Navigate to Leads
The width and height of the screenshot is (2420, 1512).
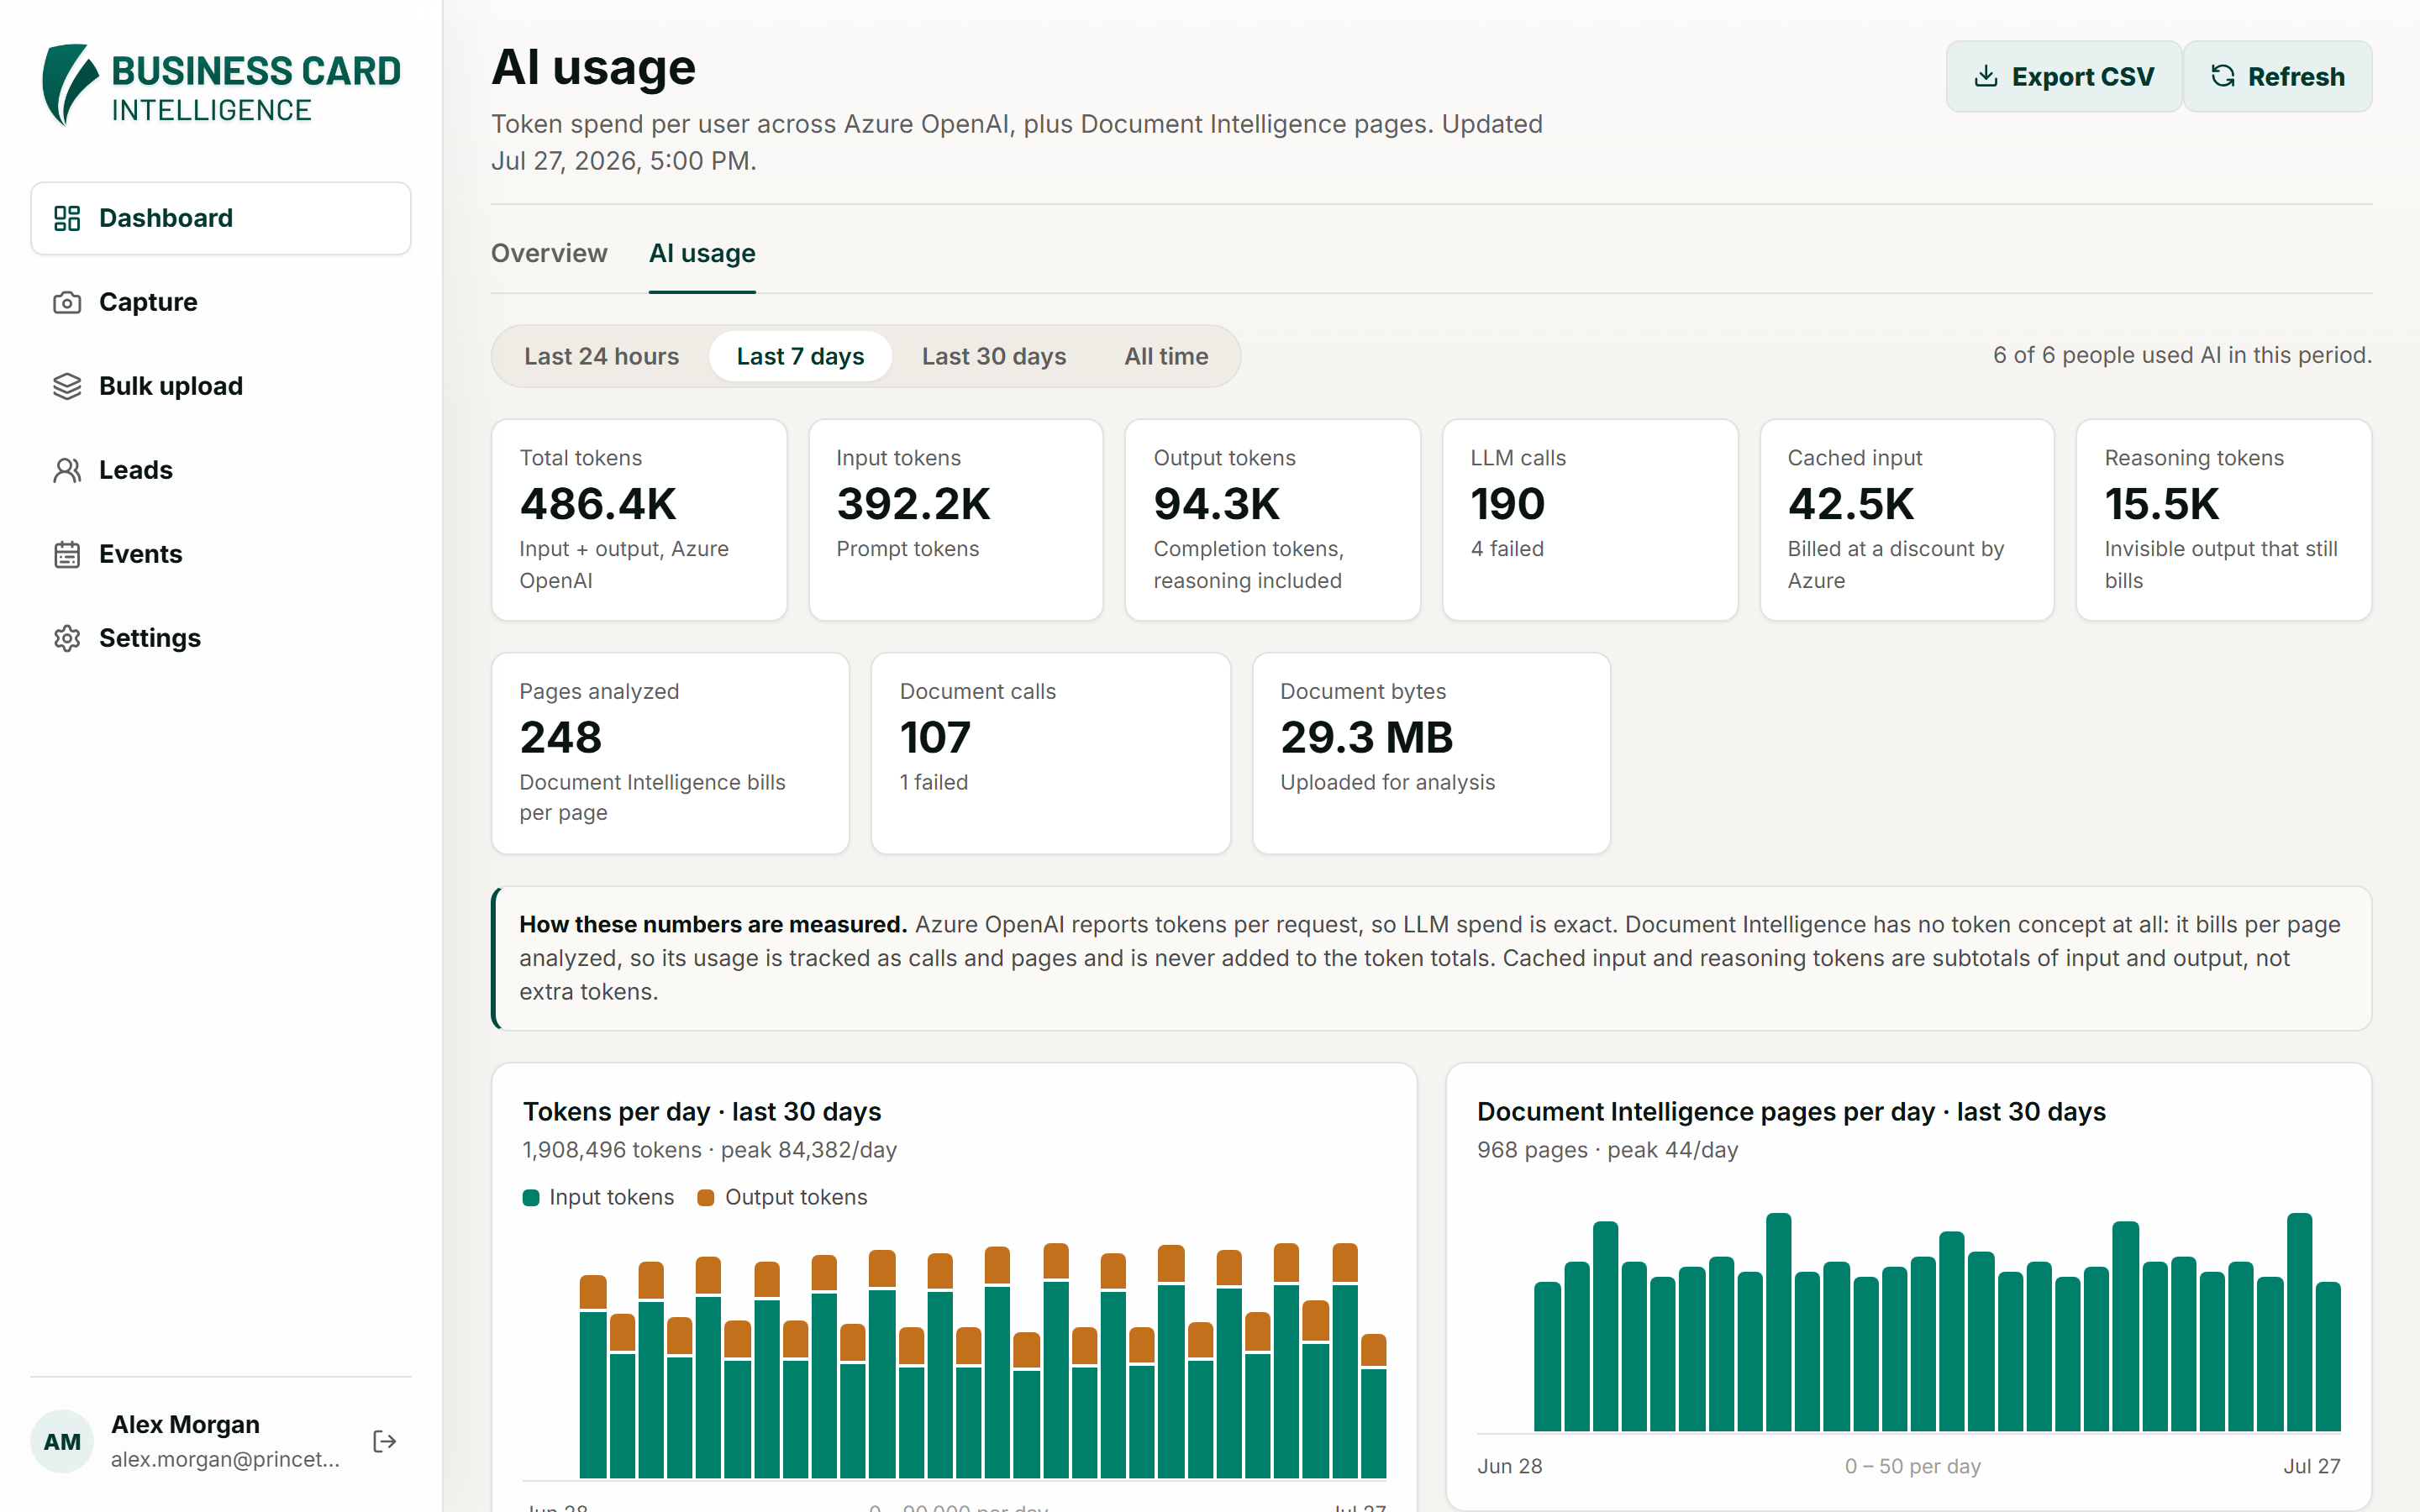(221, 470)
